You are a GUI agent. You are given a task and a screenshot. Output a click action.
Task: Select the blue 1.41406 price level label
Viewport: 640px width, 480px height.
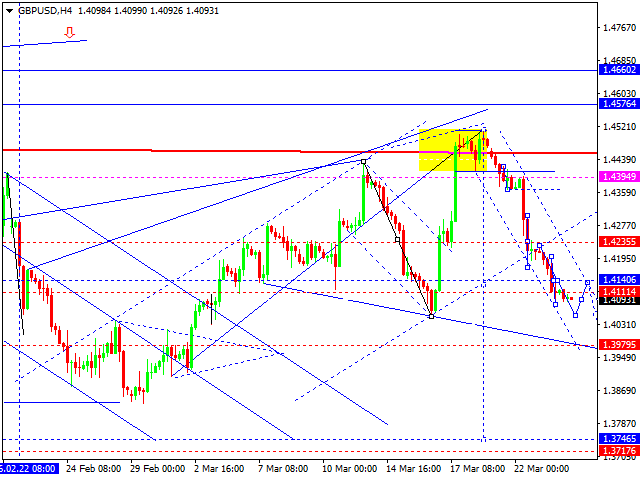[619, 280]
